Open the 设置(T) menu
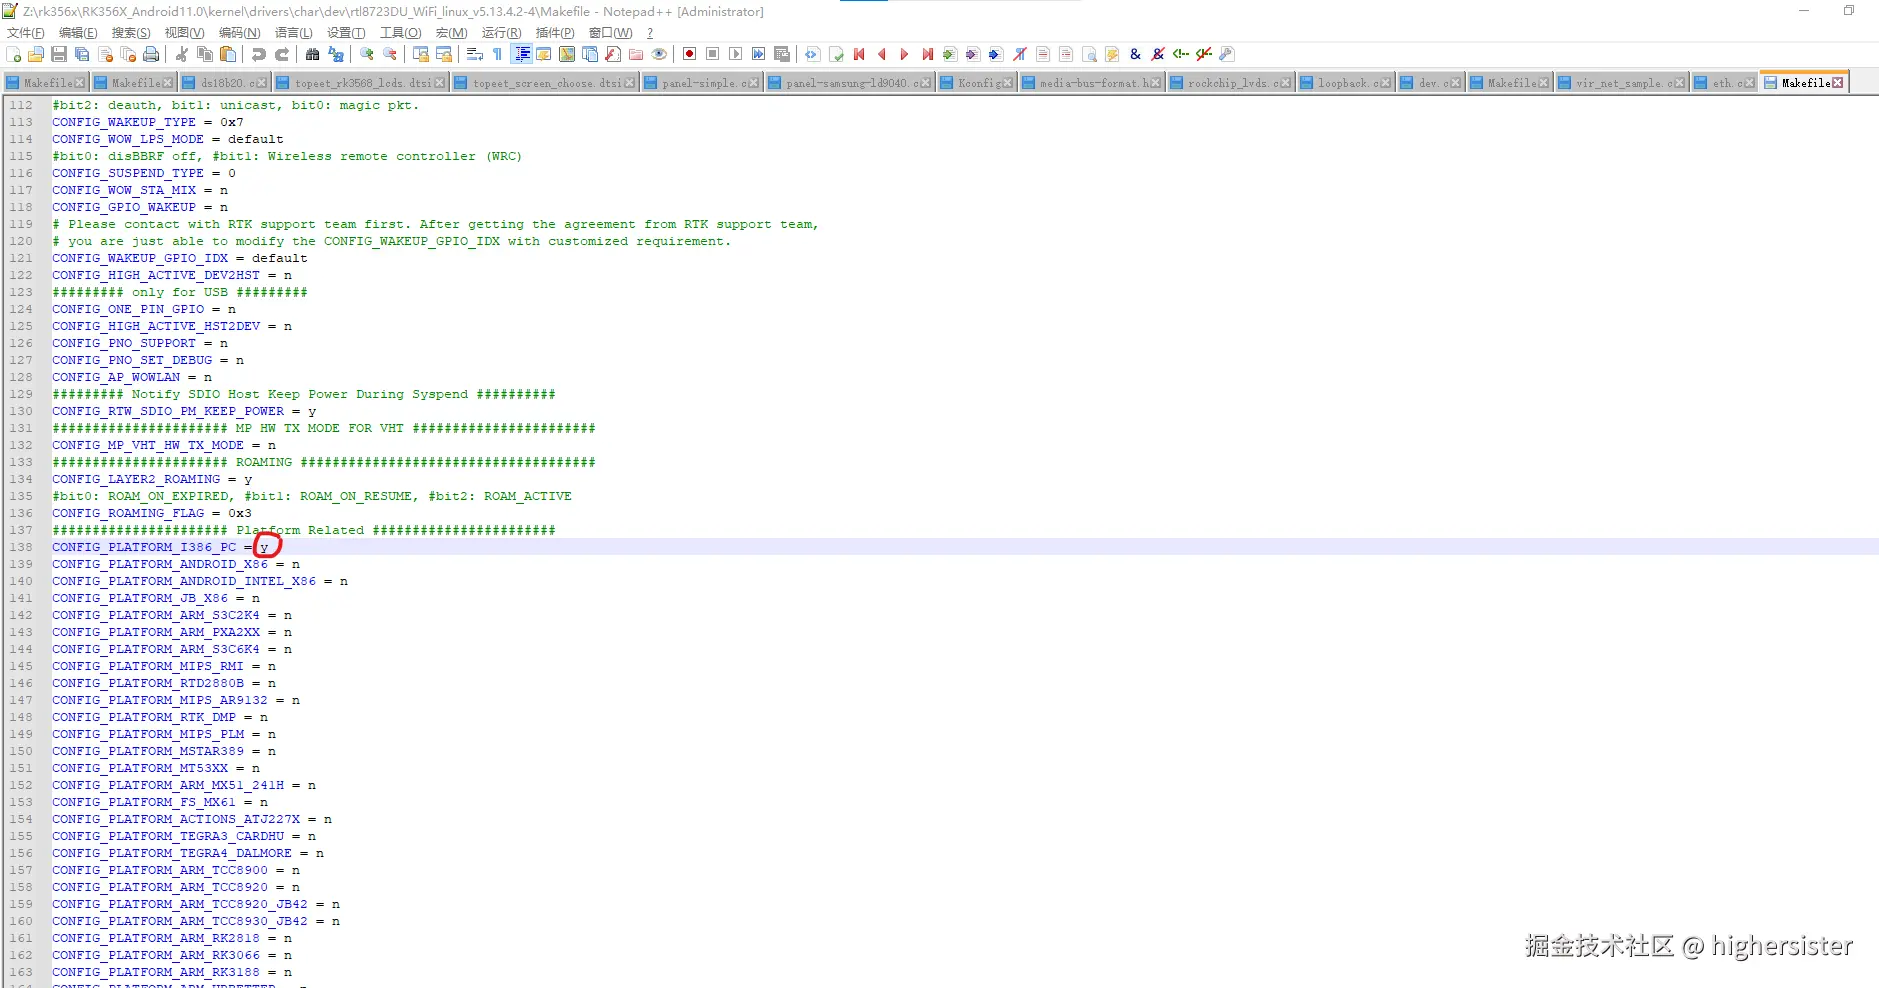 (x=346, y=33)
